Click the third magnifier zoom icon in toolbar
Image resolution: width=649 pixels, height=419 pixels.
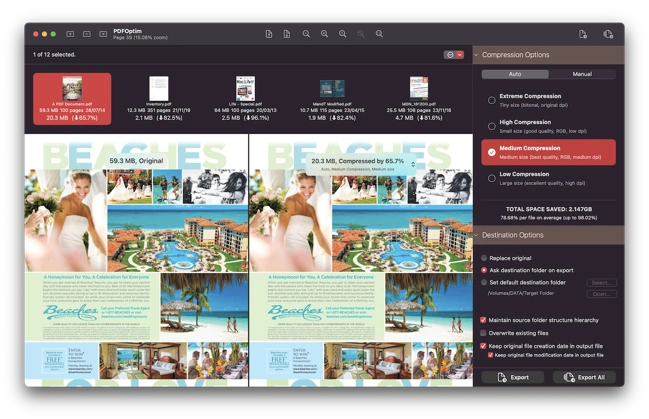[342, 34]
